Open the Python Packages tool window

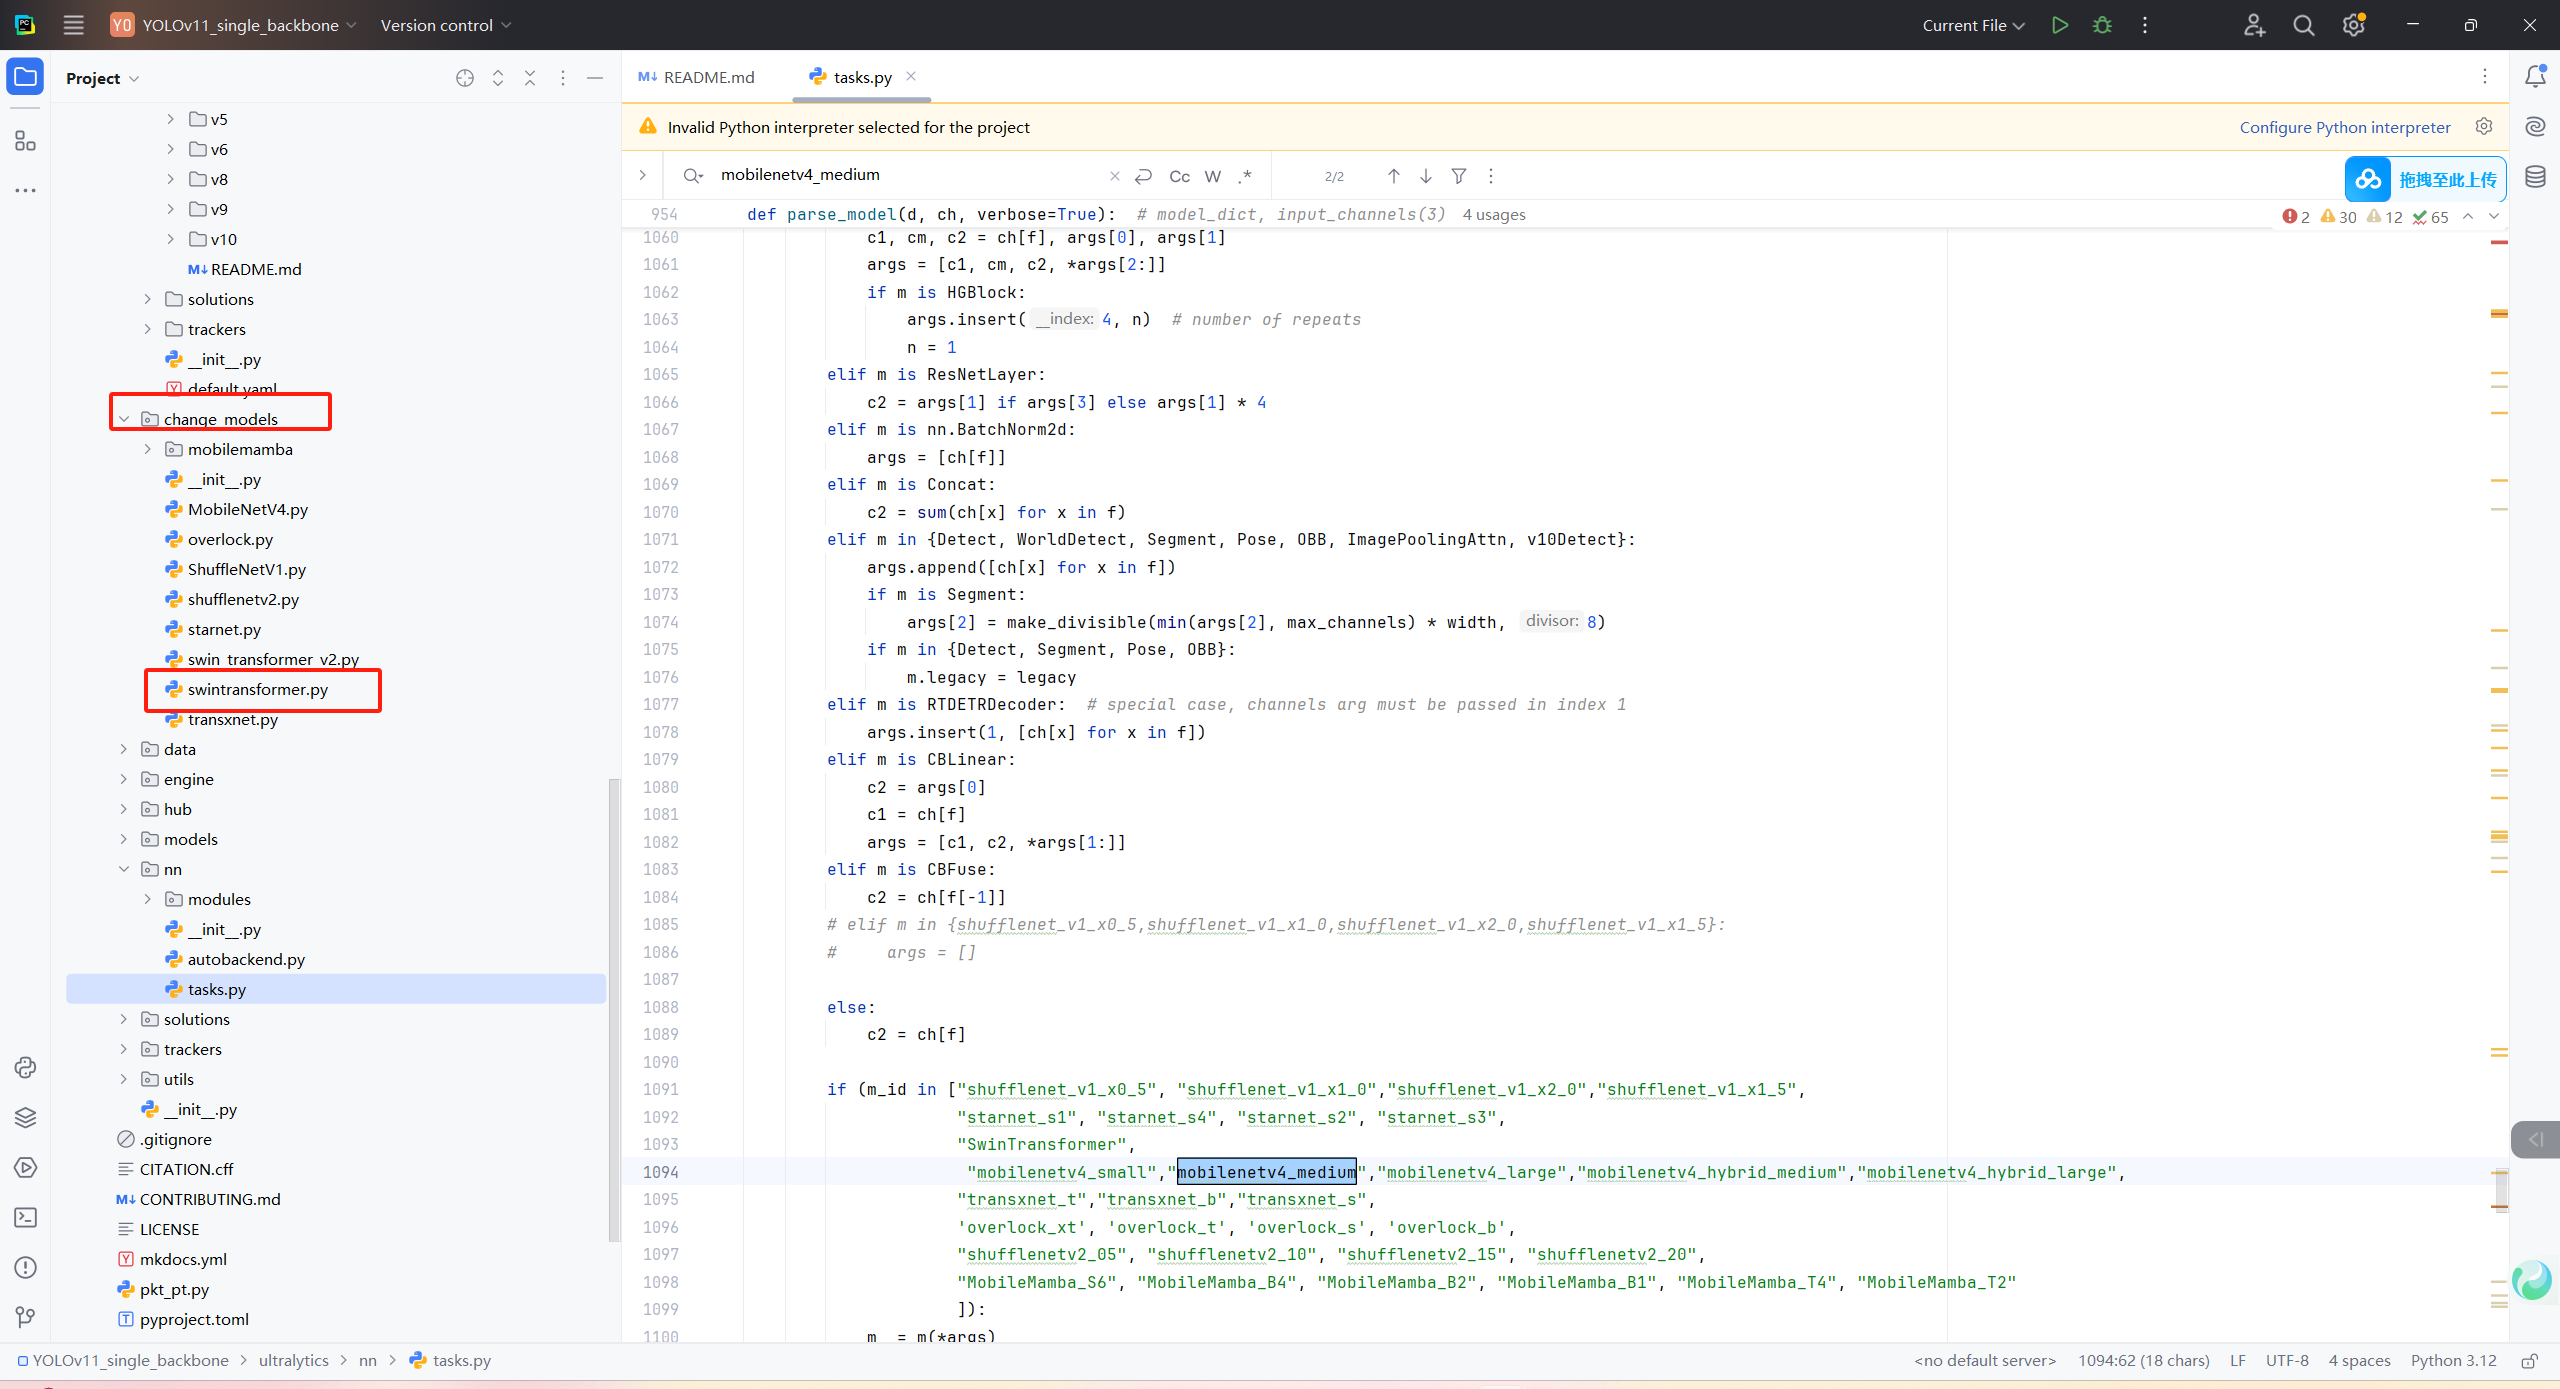(x=25, y=1117)
